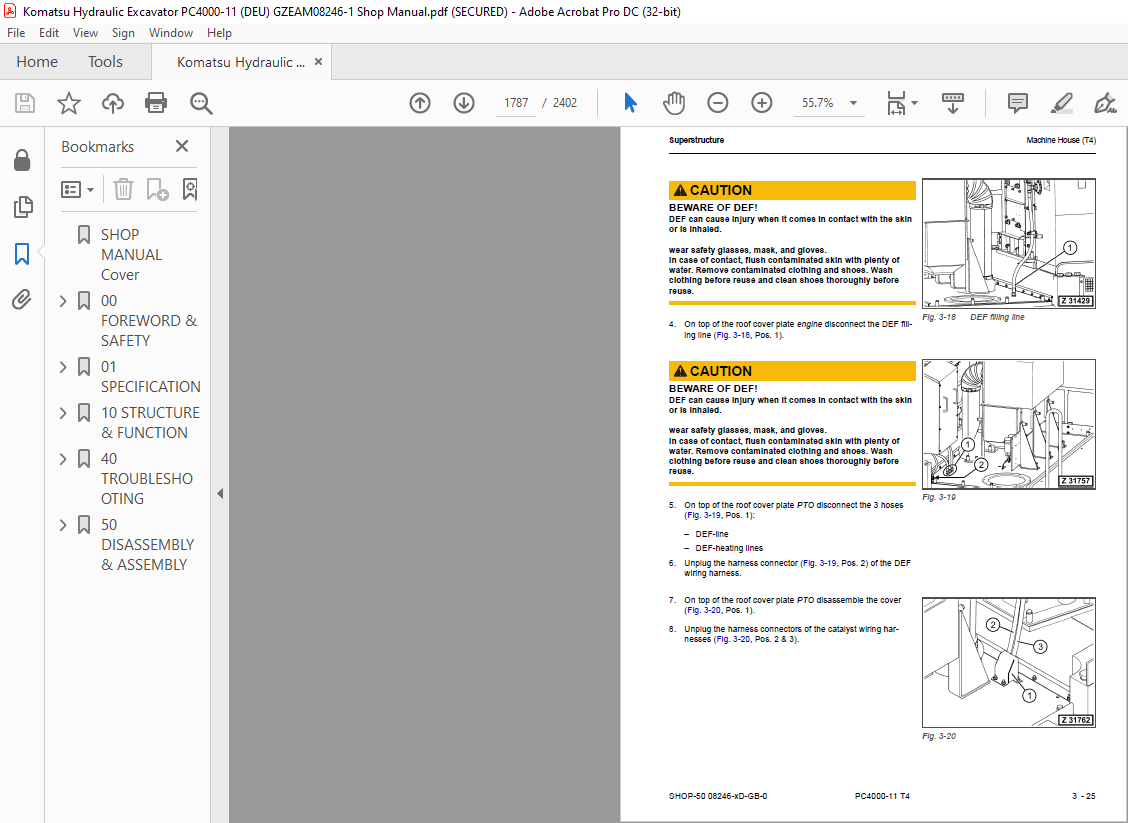This screenshot has height=823, width=1128.
Task: Click the zoom value 55.7% field
Action: (x=818, y=103)
